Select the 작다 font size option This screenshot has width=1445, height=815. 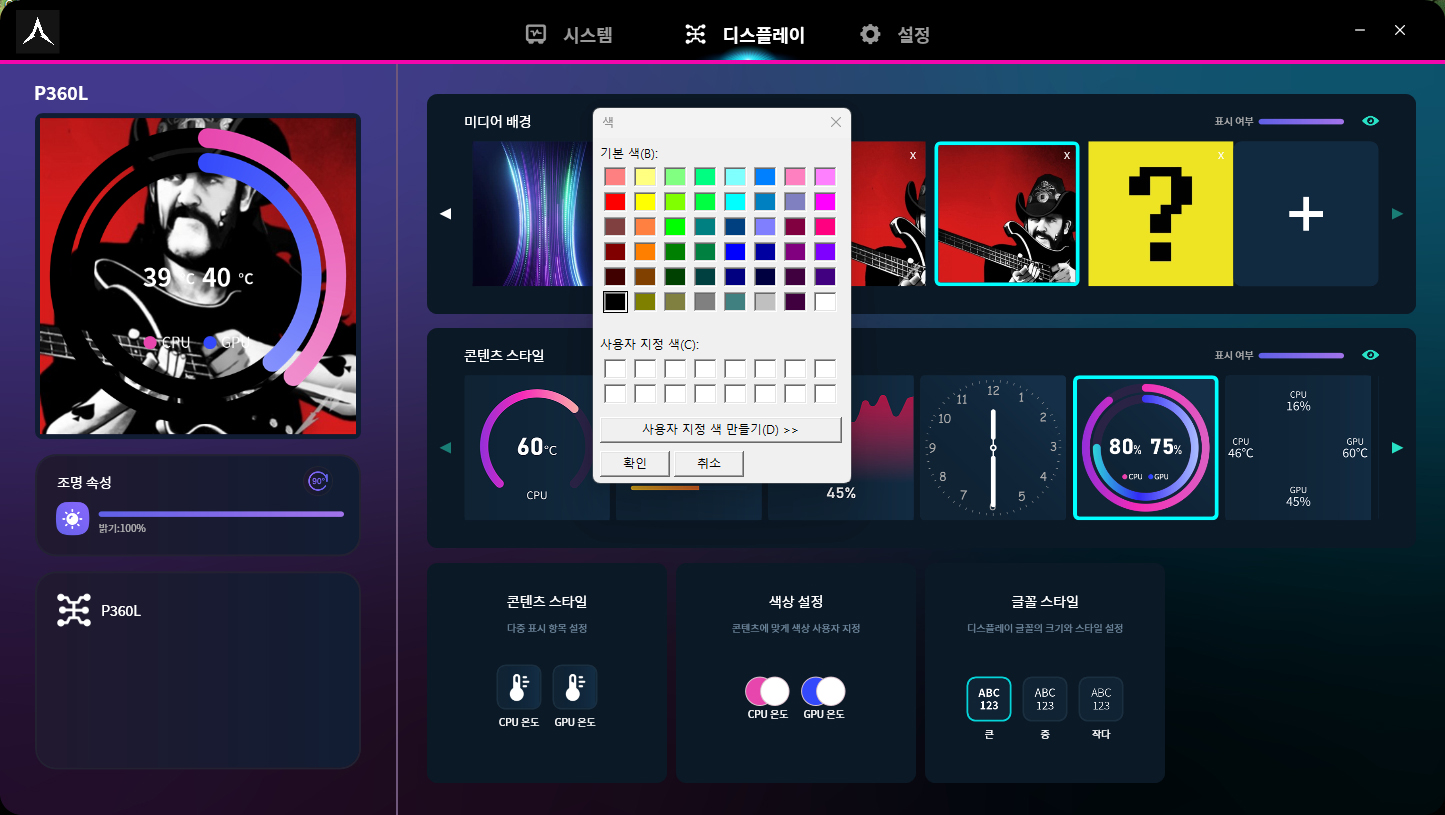1101,699
